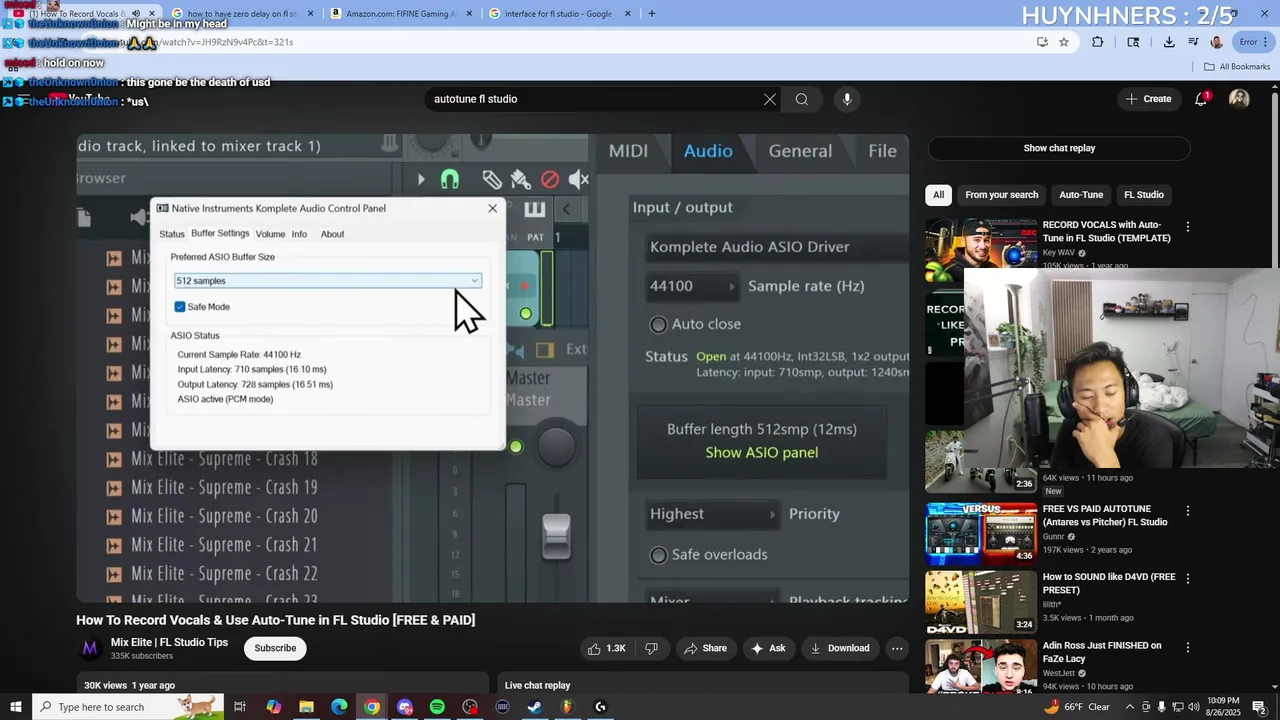Viewport: 1280px width, 720px height.
Task: Open Microsoft Edge from the taskbar
Action: pyautogui.click(x=339, y=707)
